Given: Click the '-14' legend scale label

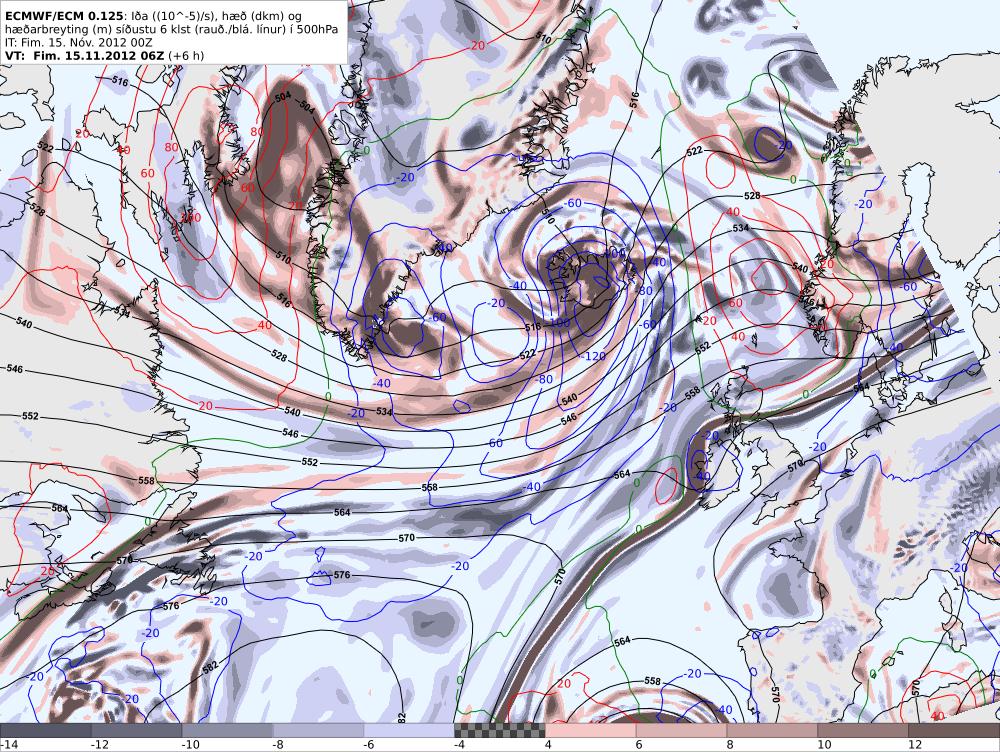Looking at the screenshot, I should click(x=10, y=744).
